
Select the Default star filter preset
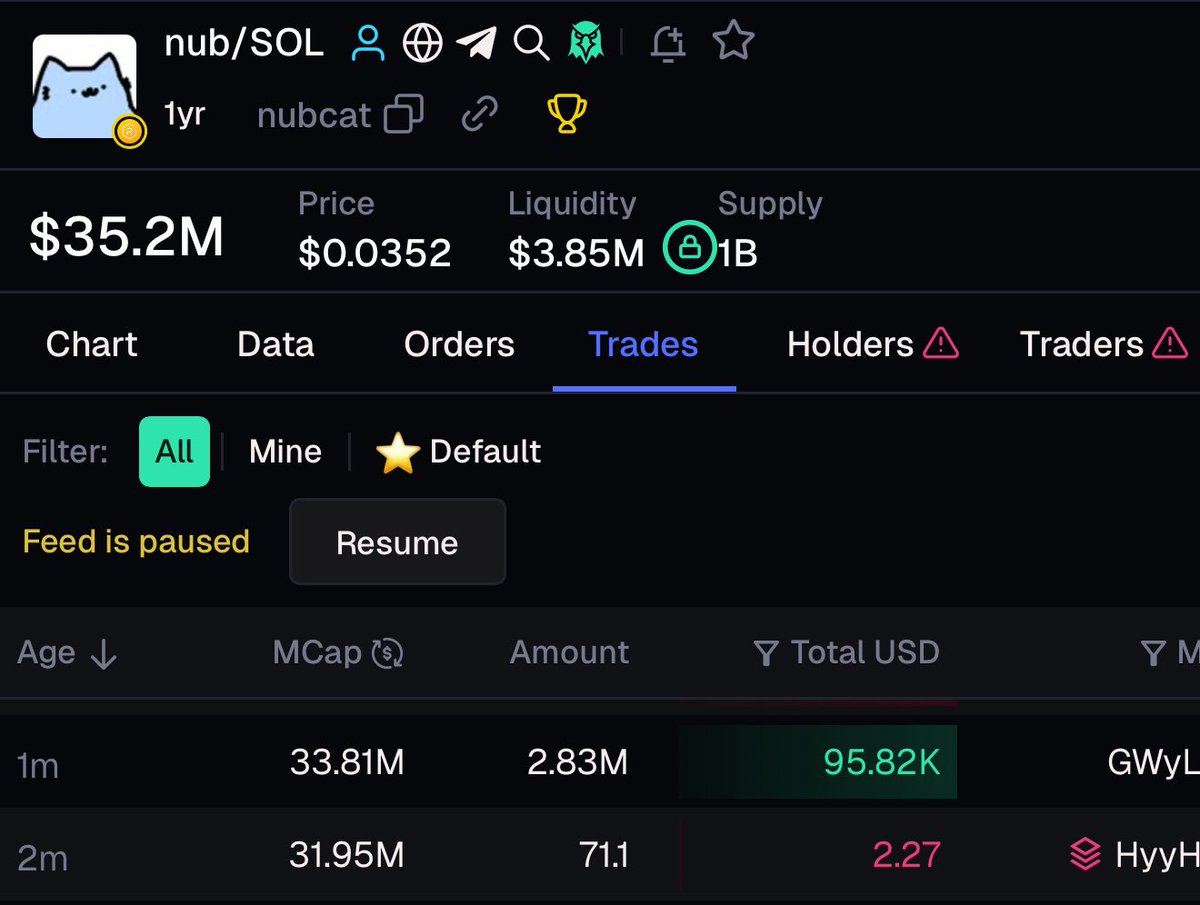(457, 451)
